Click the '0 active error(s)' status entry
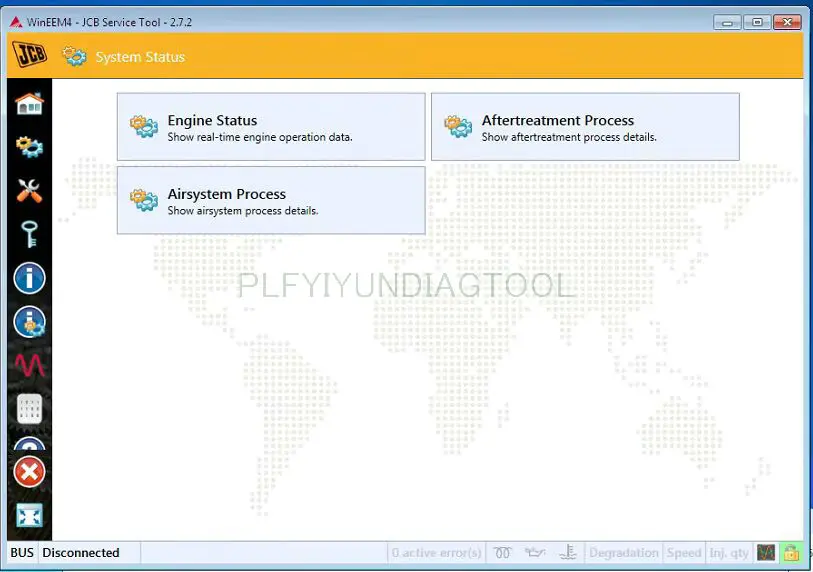Image resolution: width=813 pixels, height=572 pixels. pos(437,553)
